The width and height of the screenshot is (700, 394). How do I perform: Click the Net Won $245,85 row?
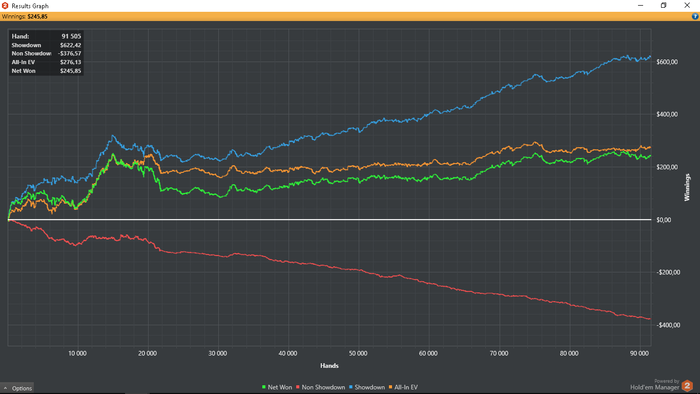[46, 71]
